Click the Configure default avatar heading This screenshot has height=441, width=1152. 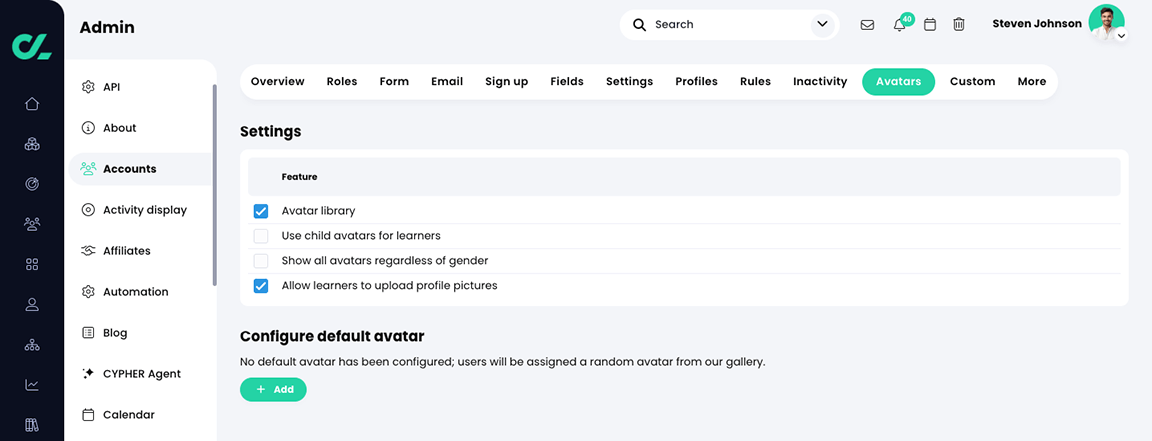332,337
